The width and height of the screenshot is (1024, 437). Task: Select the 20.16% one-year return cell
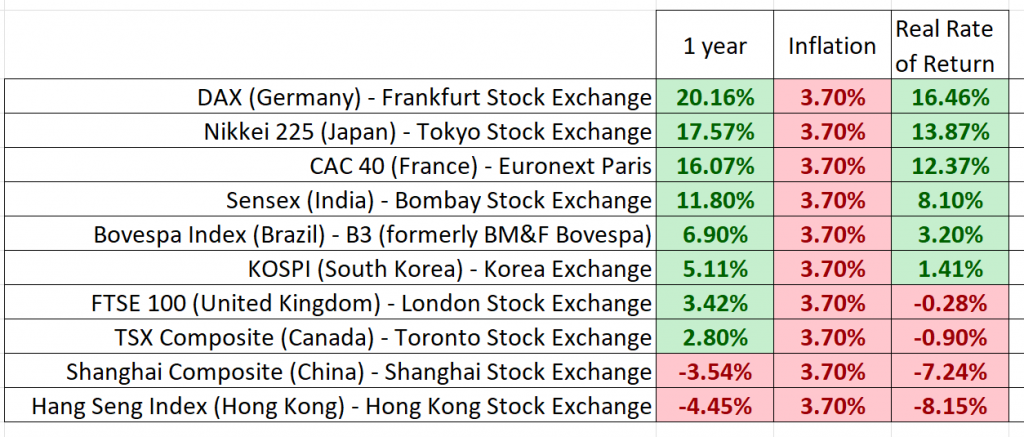pyautogui.click(x=714, y=97)
